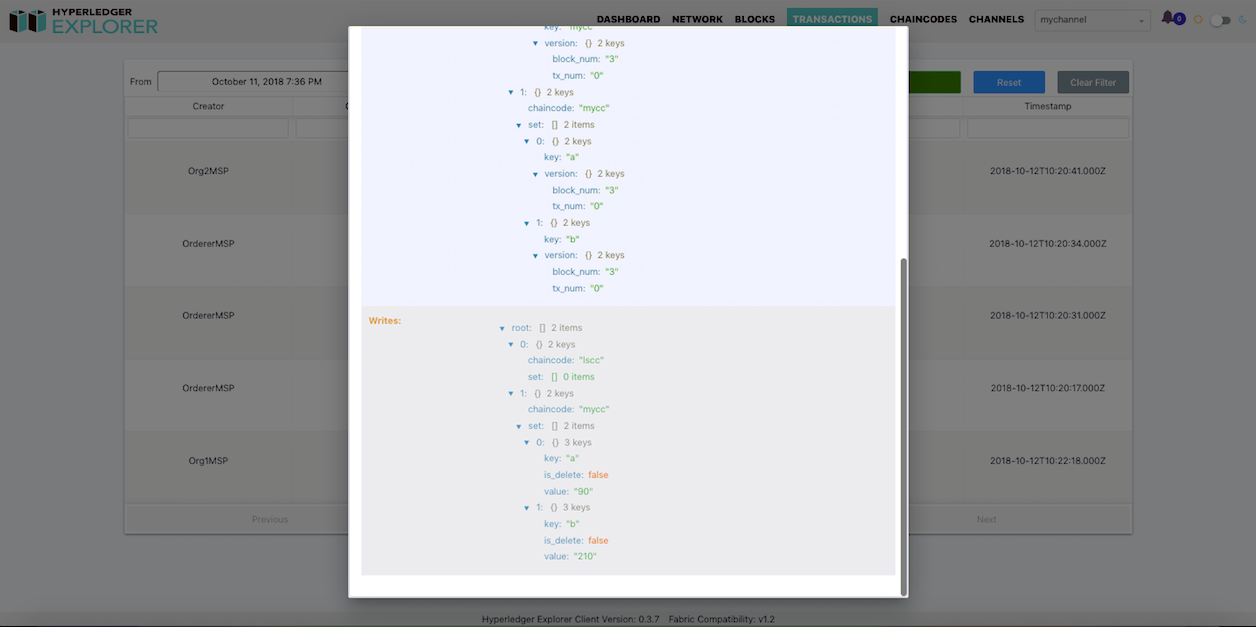View the CHANNELS page
The height and width of the screenshot is (627, 1256).
point(996,18)
